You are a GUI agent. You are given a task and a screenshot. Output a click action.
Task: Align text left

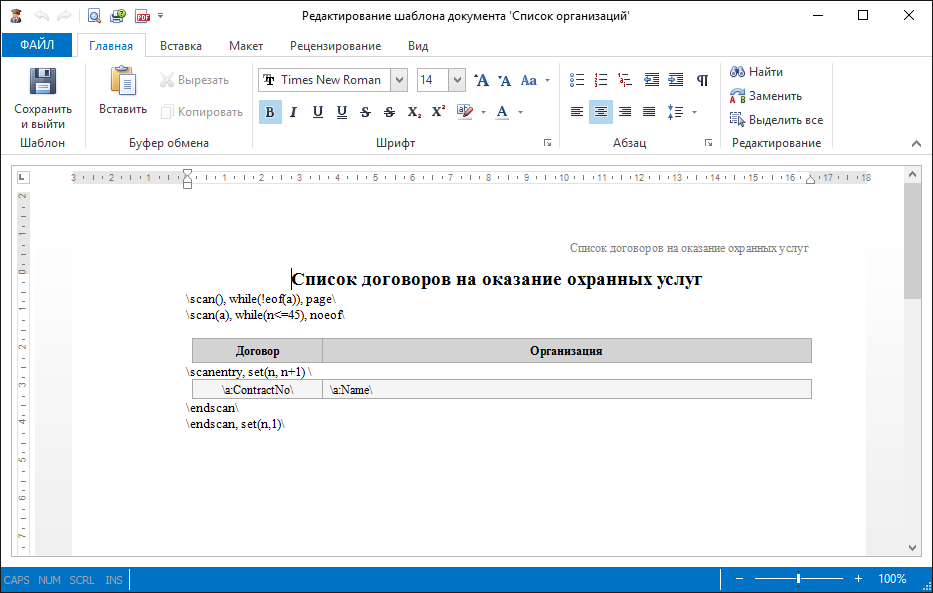coord(577,112)
